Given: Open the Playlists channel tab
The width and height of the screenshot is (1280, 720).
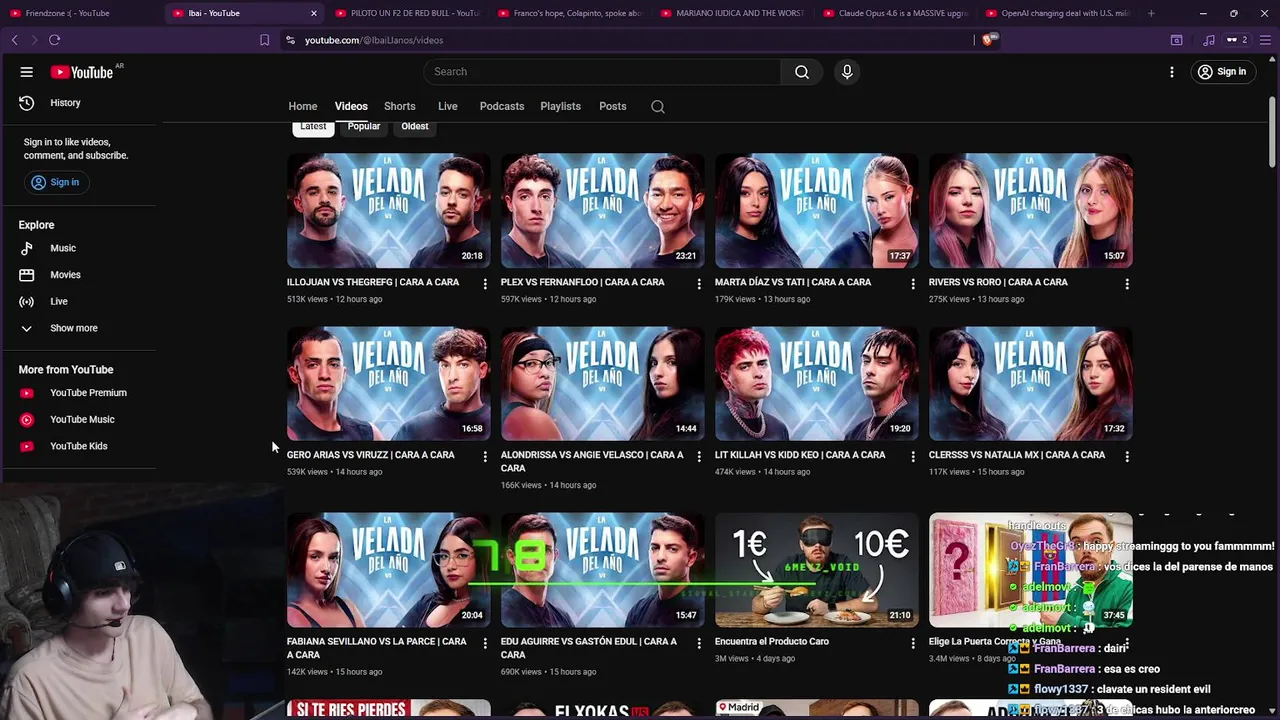Looking at the screenshot, I should coord(560,107).
